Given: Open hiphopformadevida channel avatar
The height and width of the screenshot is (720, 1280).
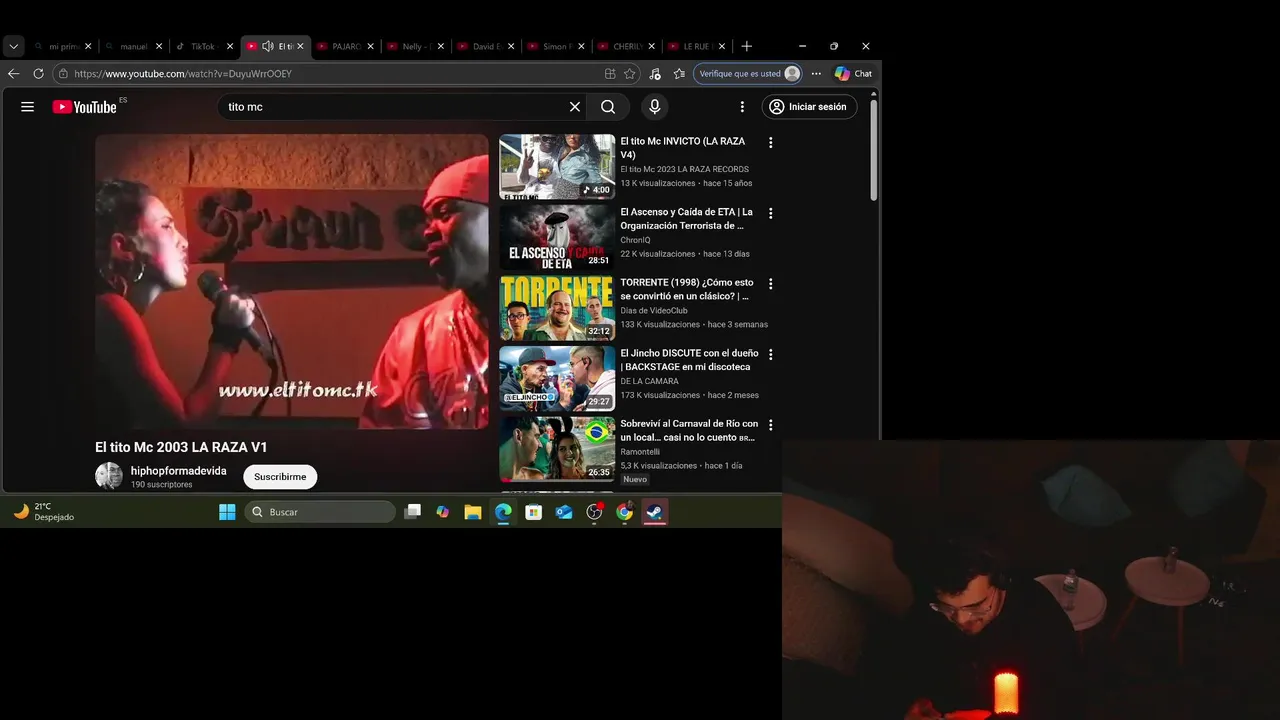Looking at the screenshot, I should click(x=109, y=476).
